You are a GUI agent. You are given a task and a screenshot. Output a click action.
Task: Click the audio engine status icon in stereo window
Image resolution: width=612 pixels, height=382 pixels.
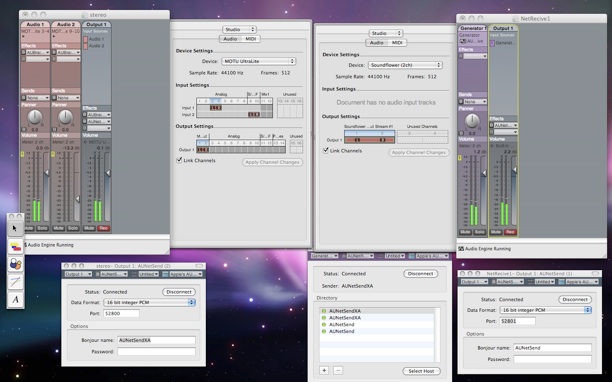(25, 245)
